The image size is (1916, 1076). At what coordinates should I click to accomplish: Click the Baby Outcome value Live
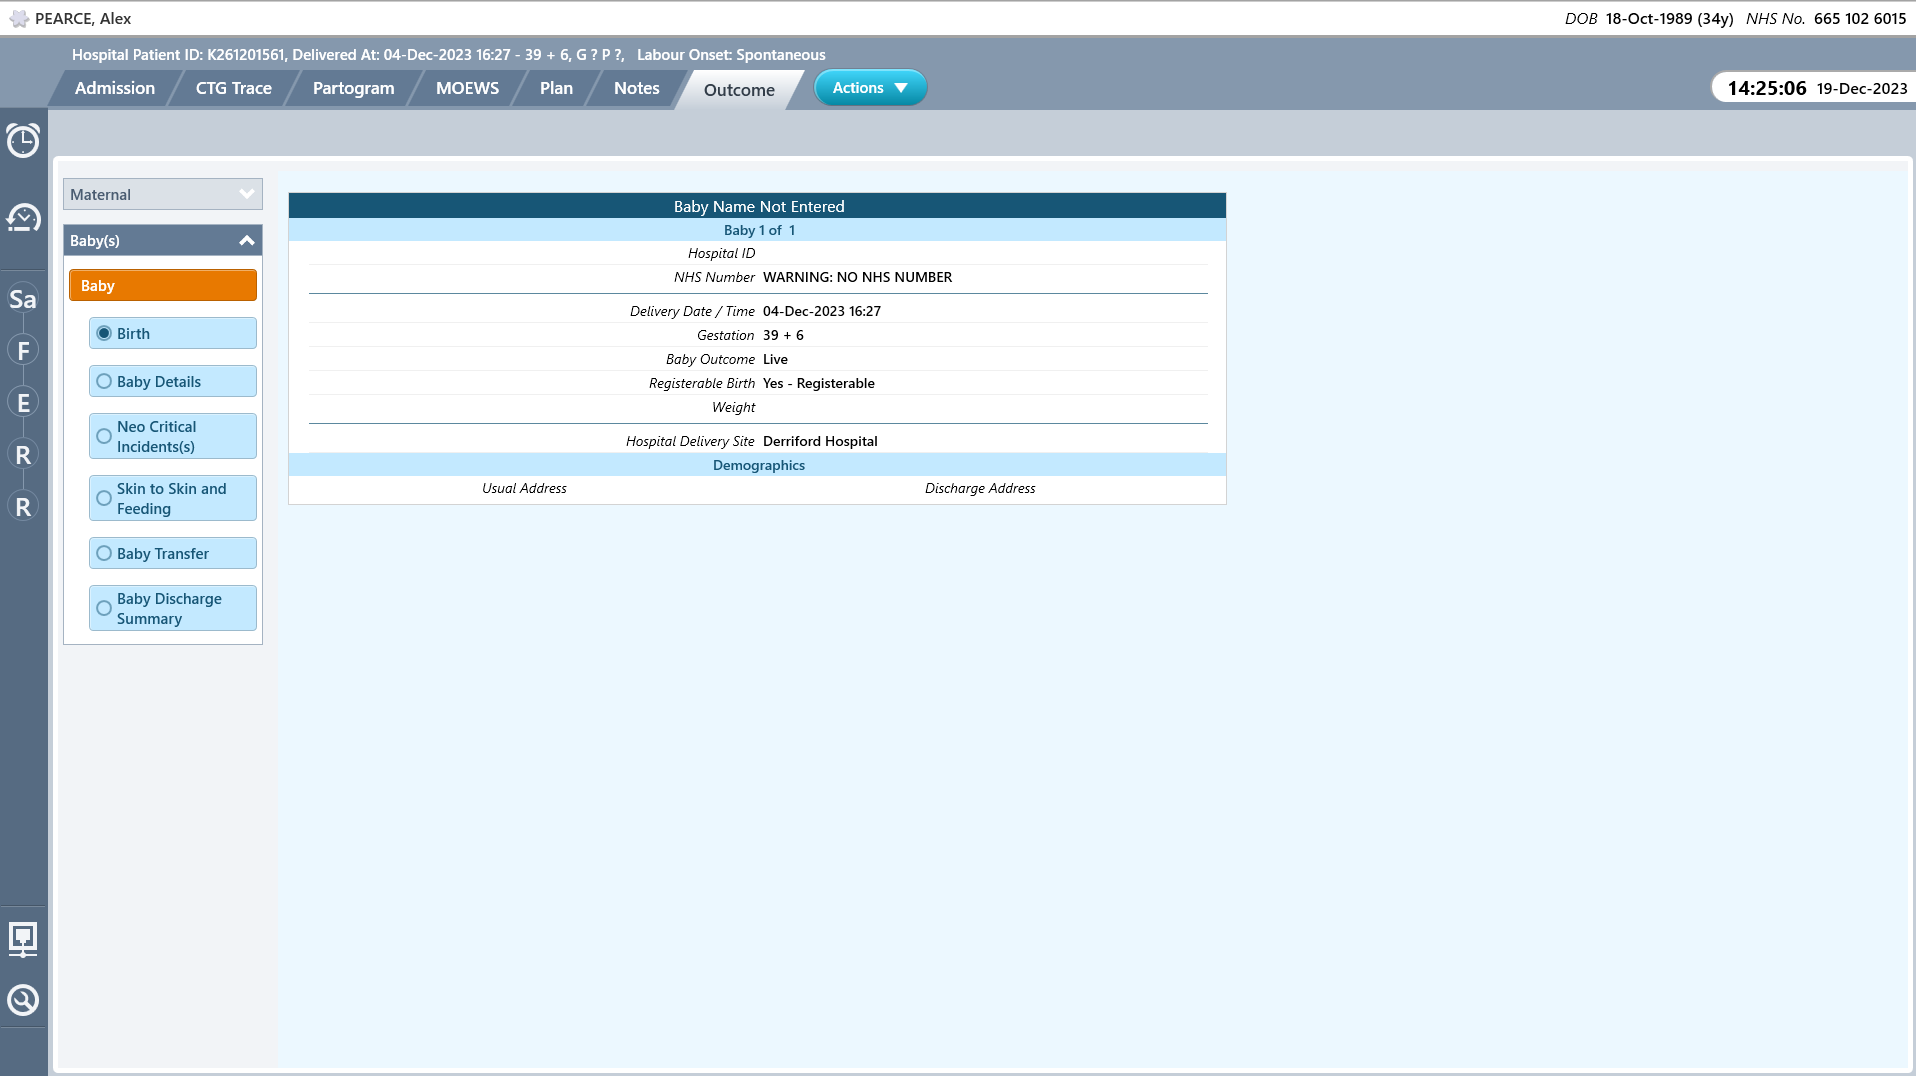point(775,359)
